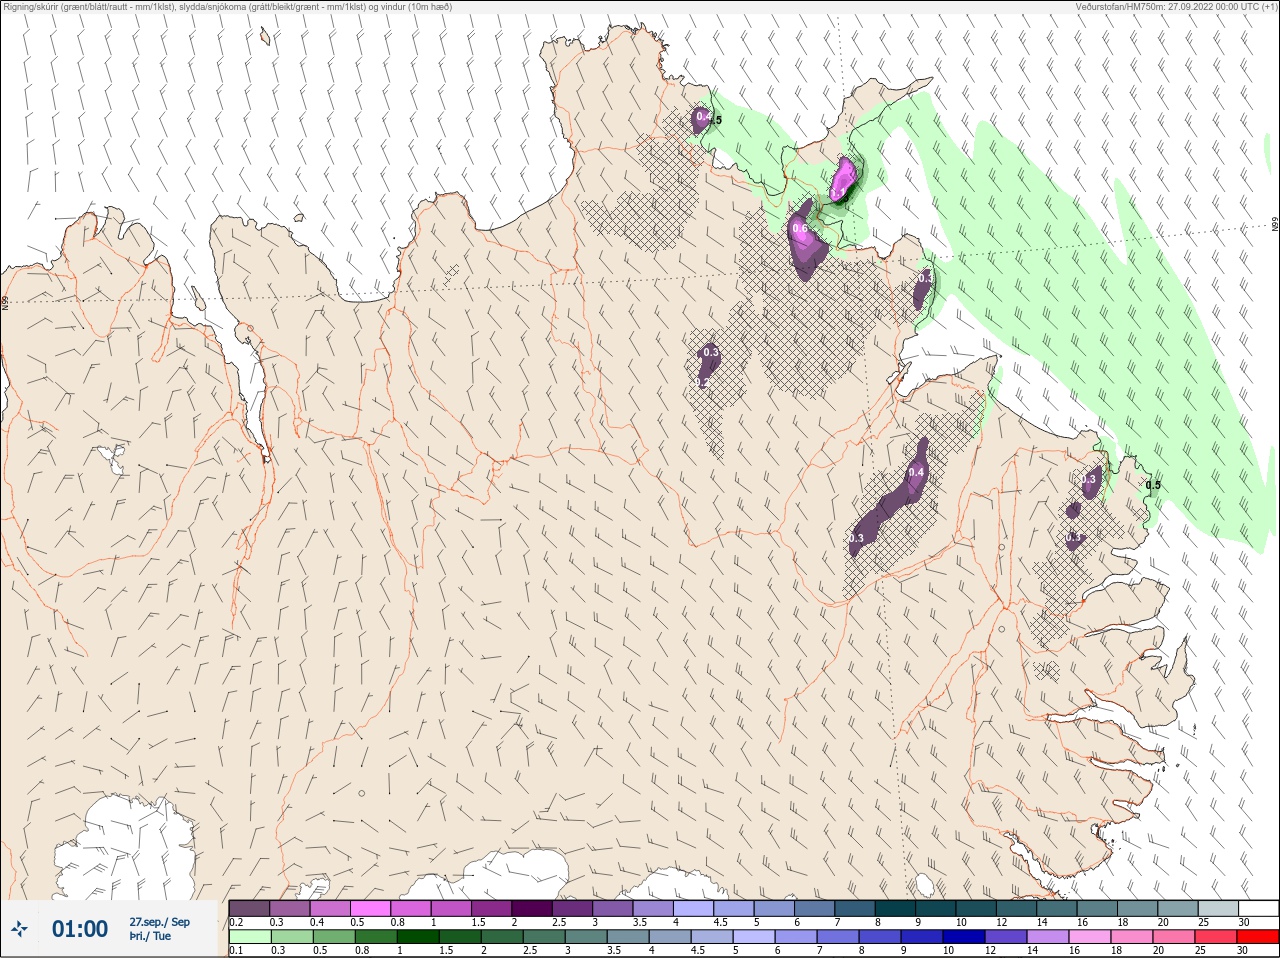The width and height of the screenshot is (1280, 958).
Task: Click the N99 label on the left map edge
Action: point(5,302)
